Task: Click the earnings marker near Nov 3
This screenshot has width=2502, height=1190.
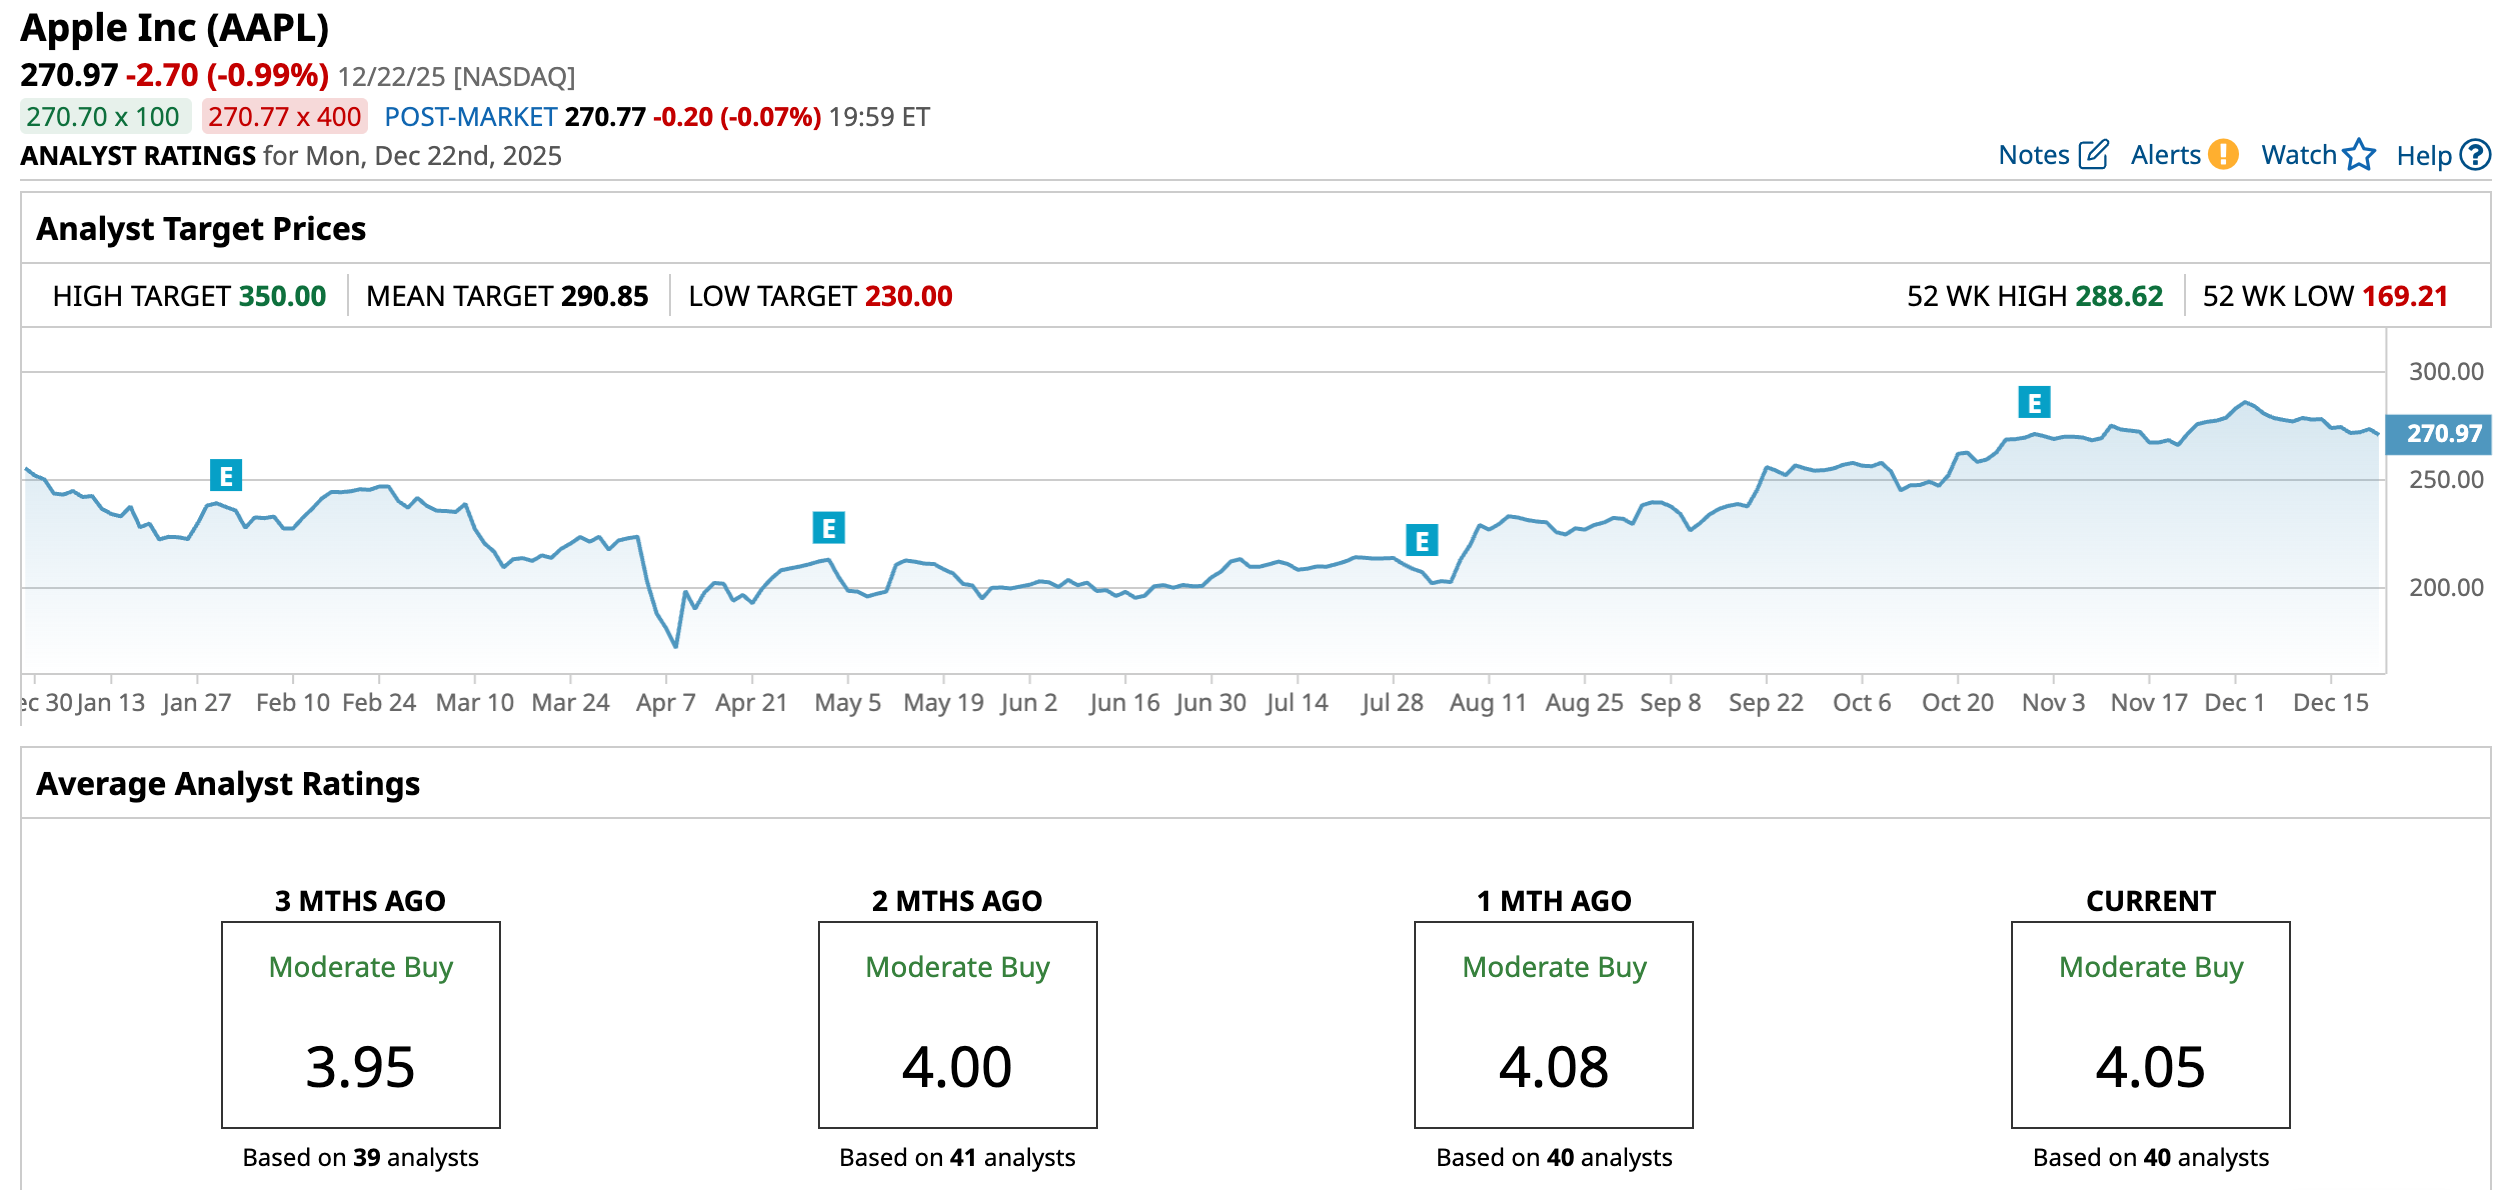Action: point(2033,403)
